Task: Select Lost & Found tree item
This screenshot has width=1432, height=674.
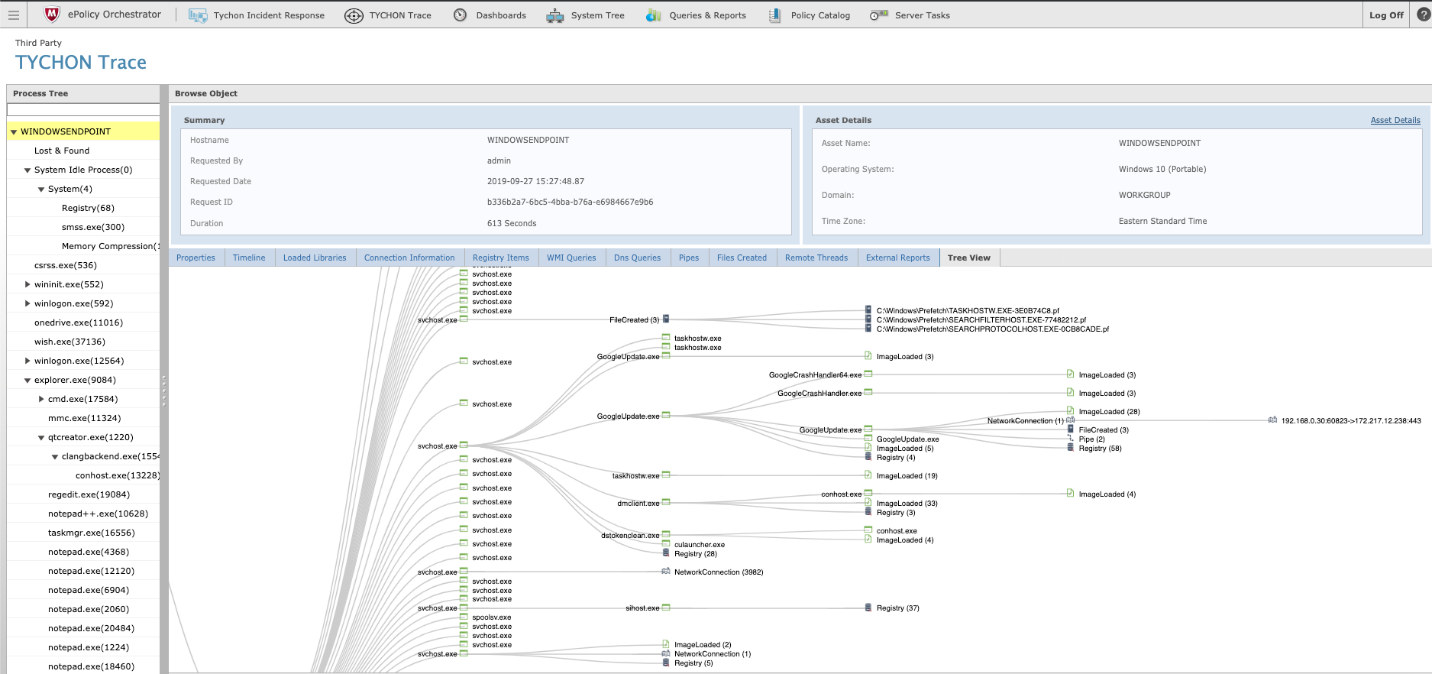Action: 62,151
